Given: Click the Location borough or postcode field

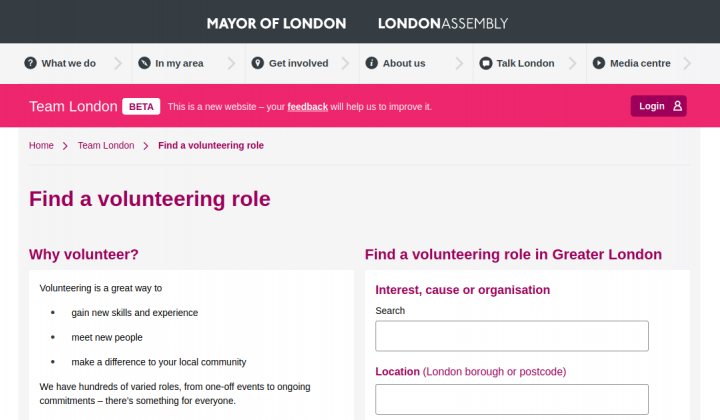Looking at the screenshot, I should tap(512, 399).
